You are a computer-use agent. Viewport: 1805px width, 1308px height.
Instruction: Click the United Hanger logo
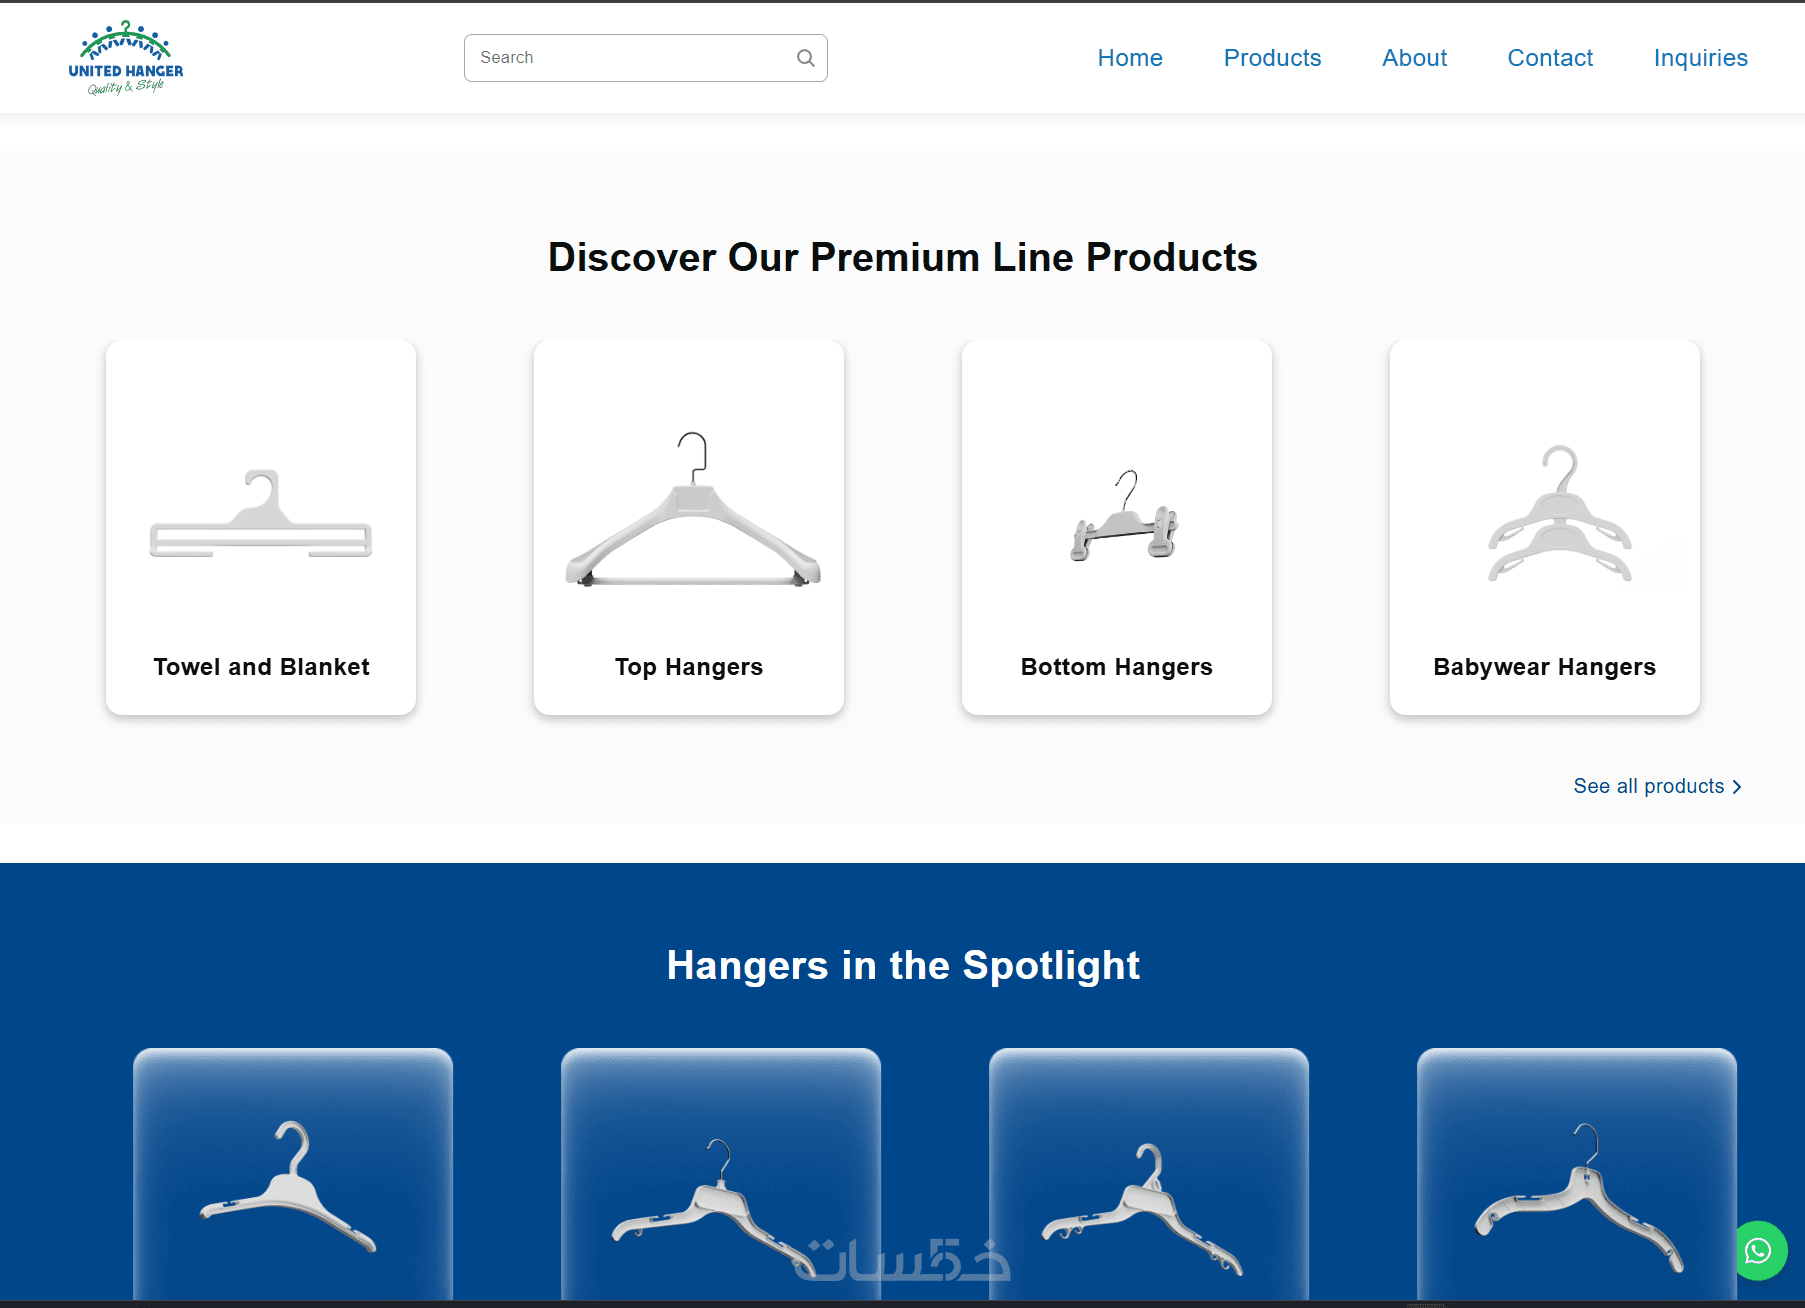[126, 58]
